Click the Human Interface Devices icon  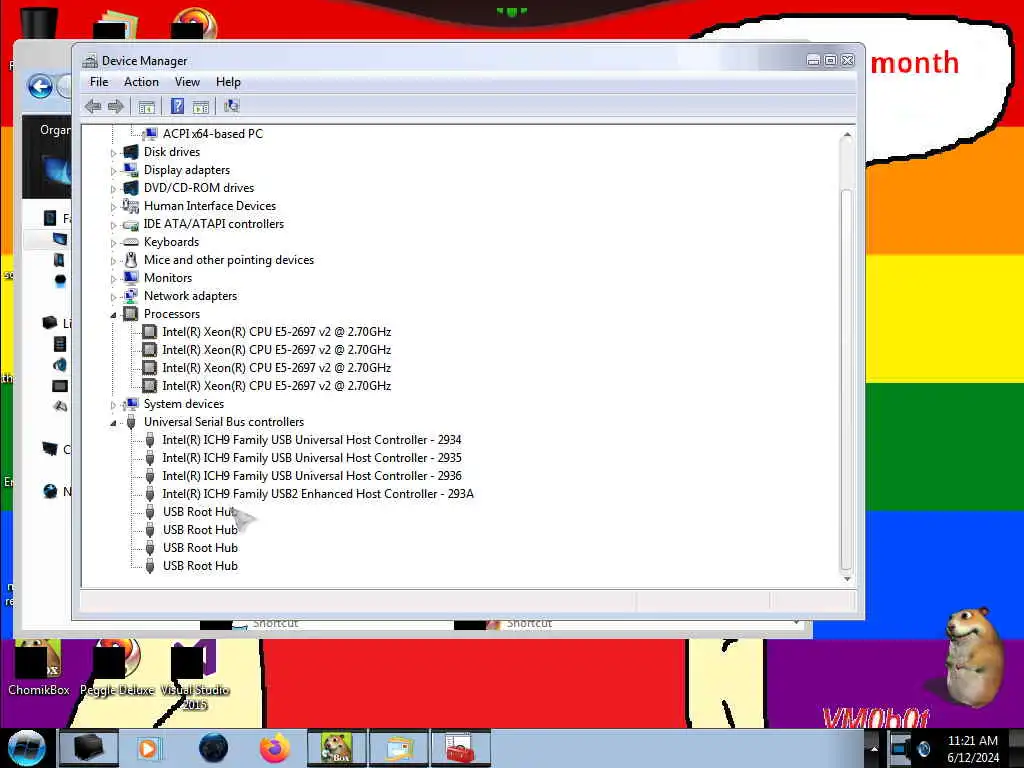[x=131, y=206]
